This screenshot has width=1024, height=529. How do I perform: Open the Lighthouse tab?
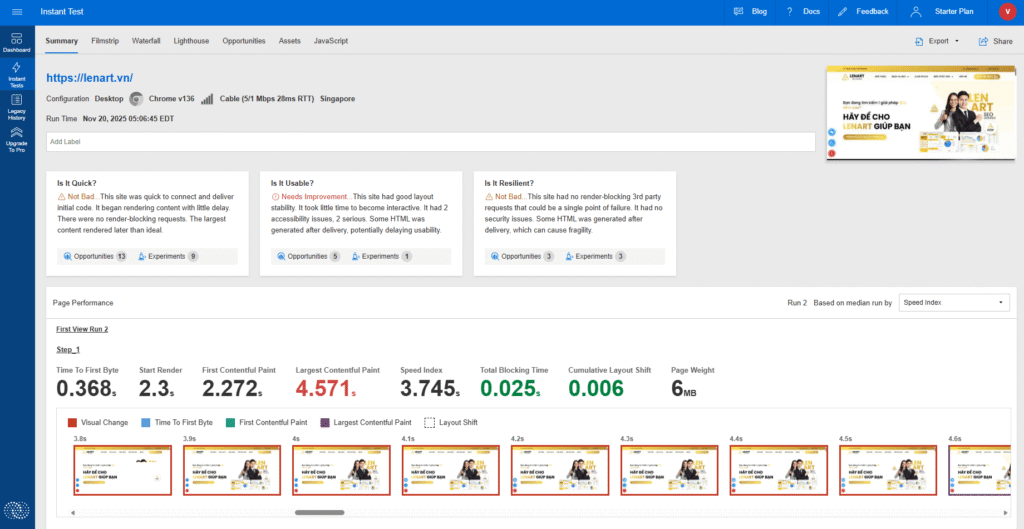[191, 40]
